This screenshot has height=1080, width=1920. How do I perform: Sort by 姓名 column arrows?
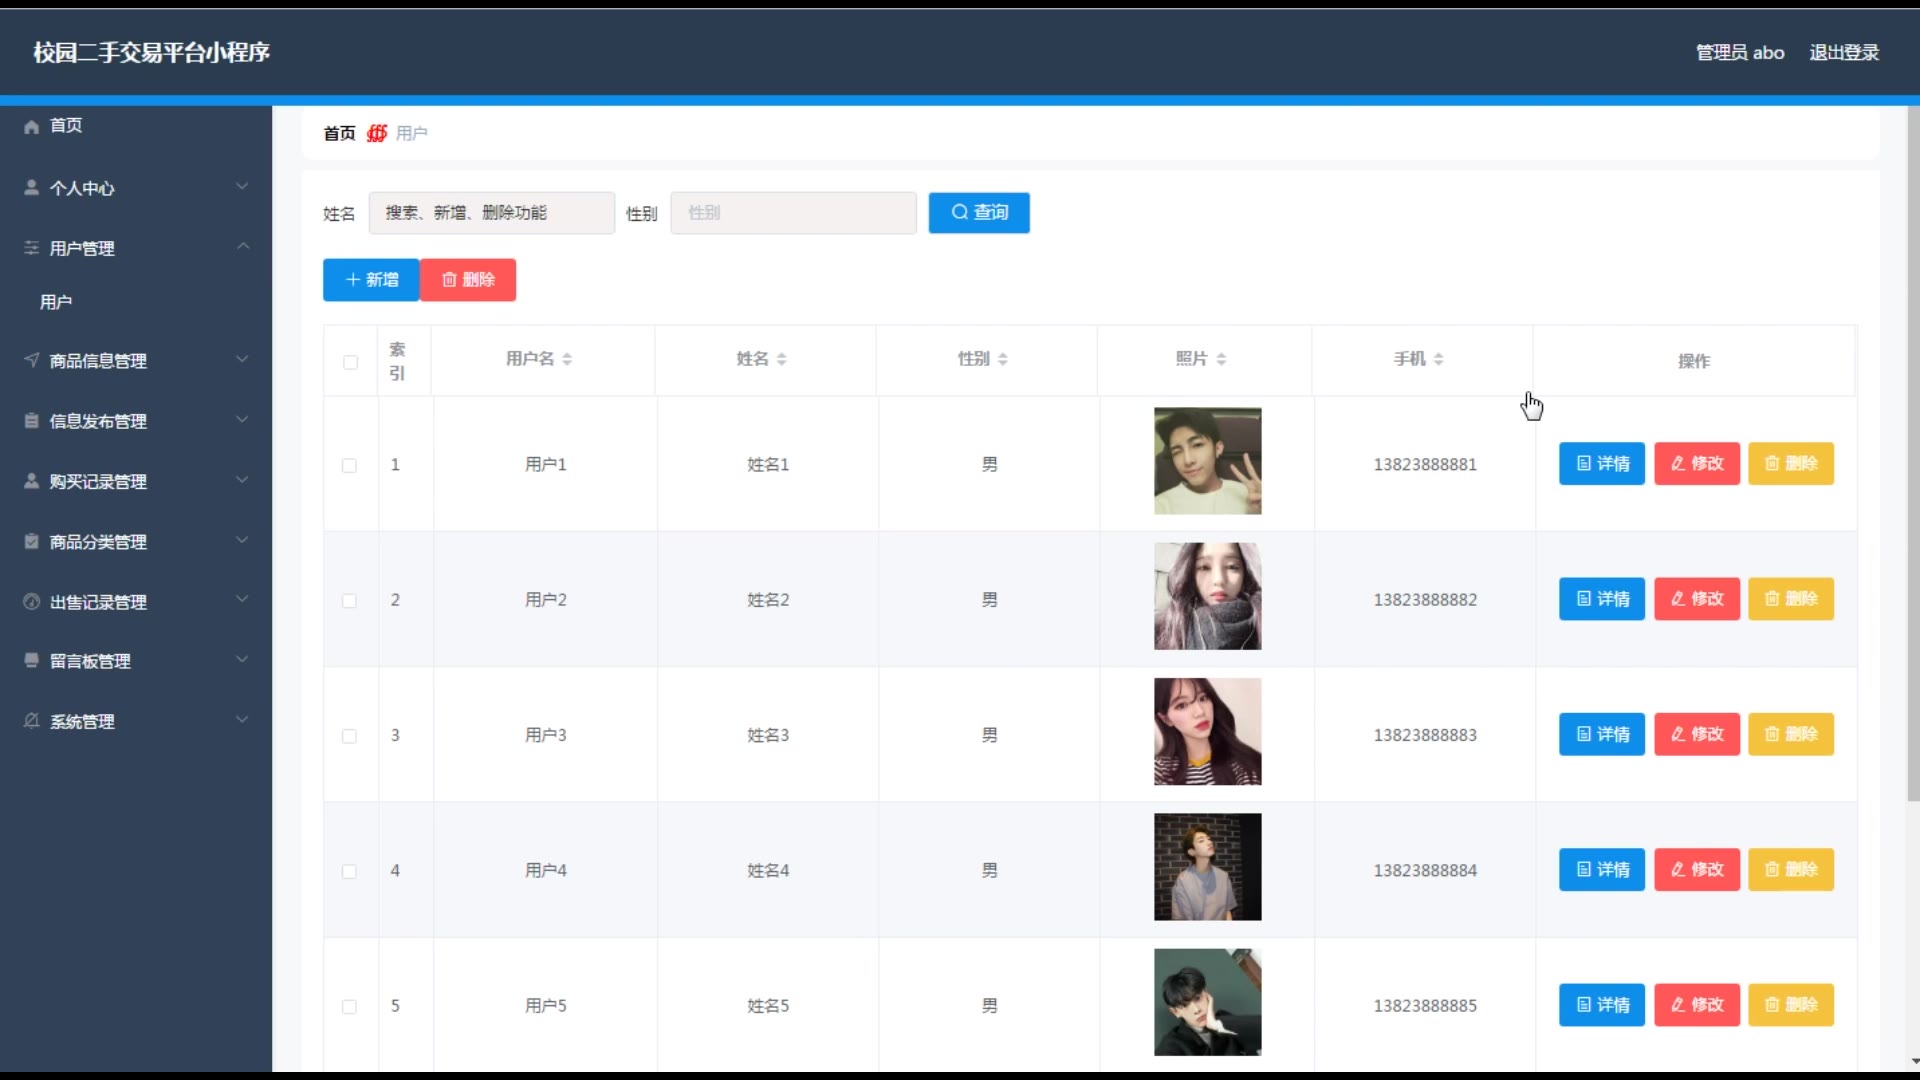(x=782, y=359)
